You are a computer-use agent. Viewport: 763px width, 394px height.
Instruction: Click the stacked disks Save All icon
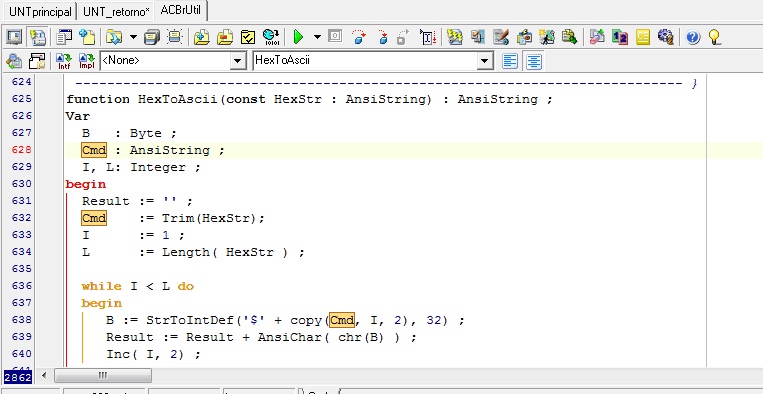click(152, 37)
